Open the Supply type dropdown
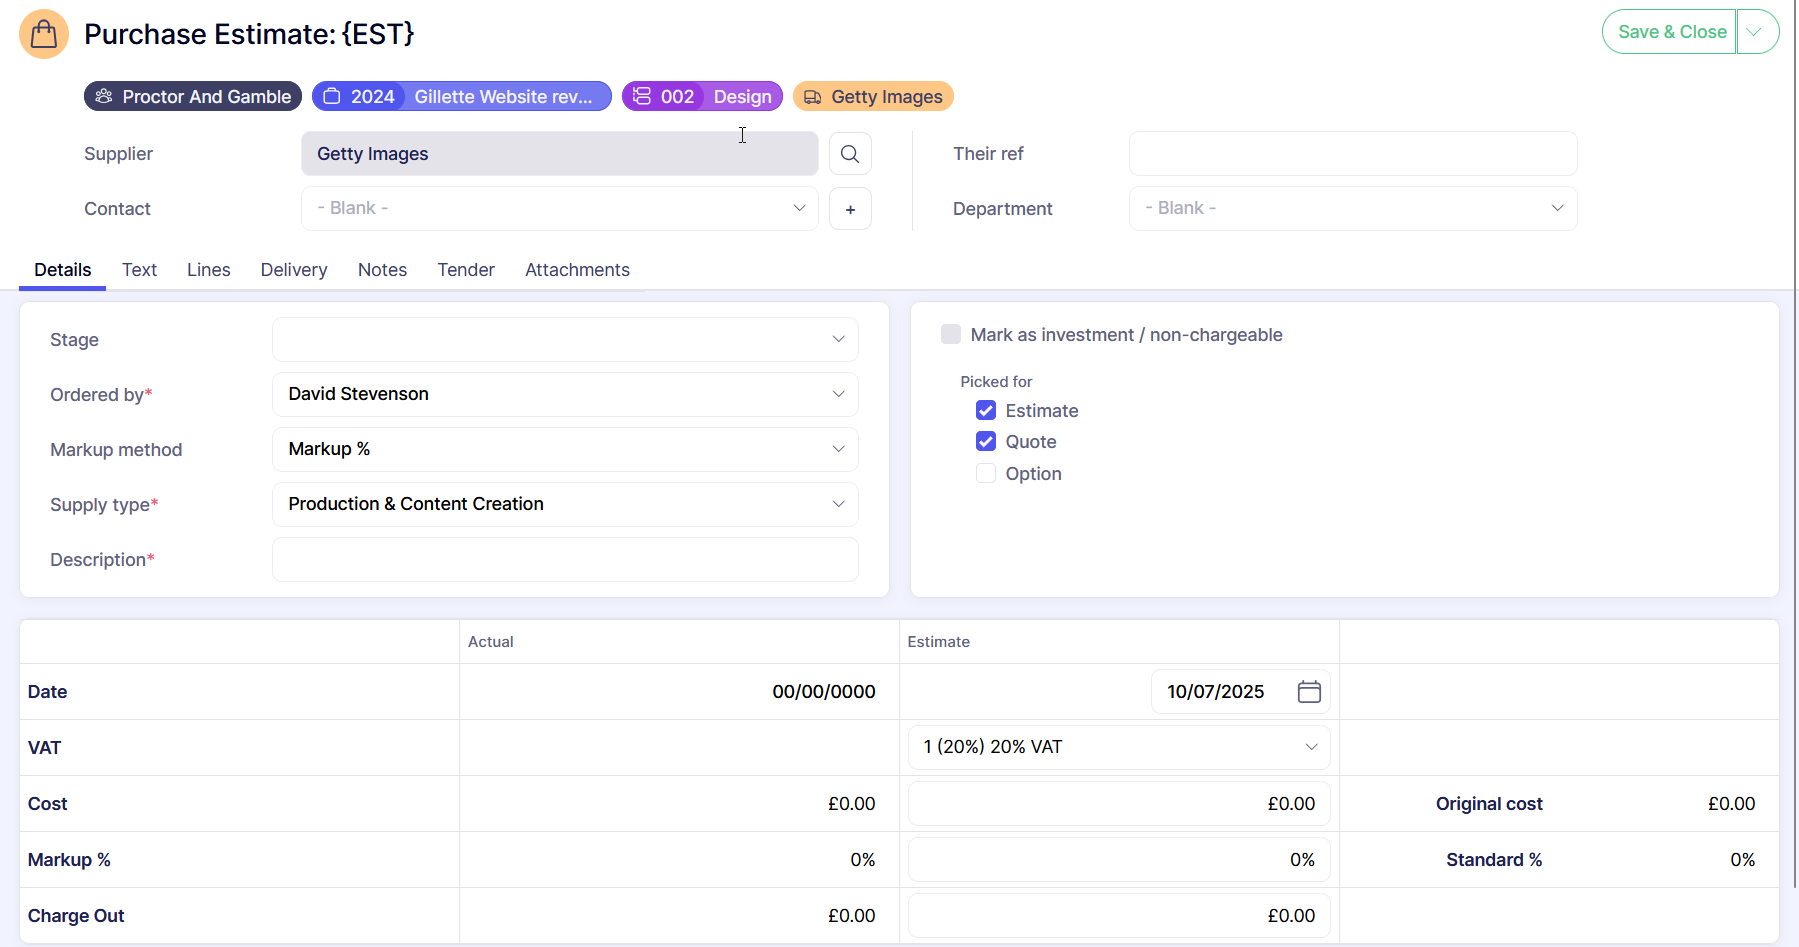This screenshot has height=947, width=1799. click(x=565, y=505)
